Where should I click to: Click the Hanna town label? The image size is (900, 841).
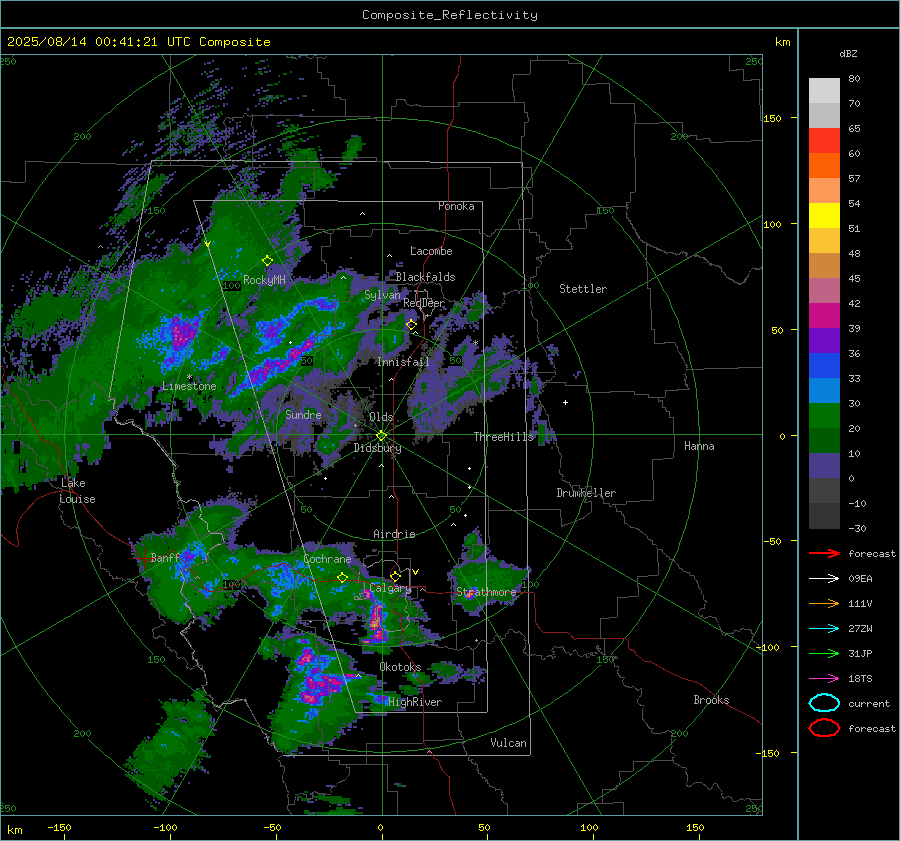(x=699, y=446)
